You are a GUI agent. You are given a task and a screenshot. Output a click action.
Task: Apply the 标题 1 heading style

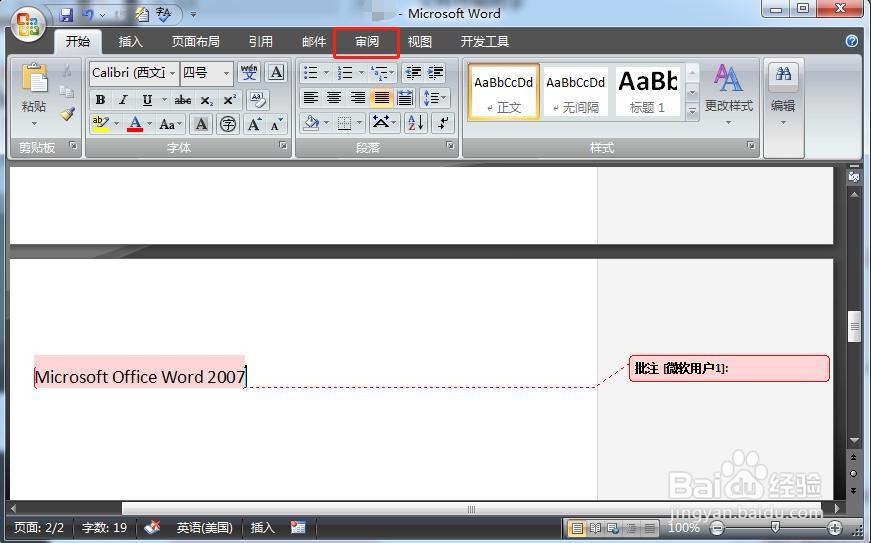click(647, 92)
